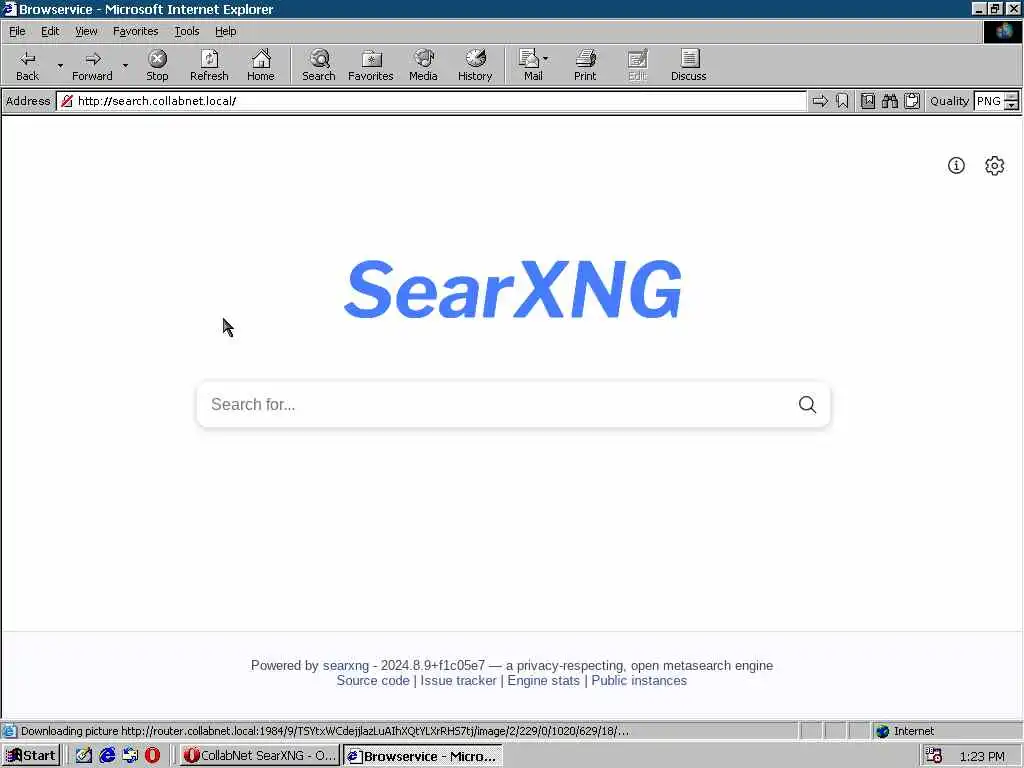Image resolution: width=1024 pixels, height=768 pixels.
Task: Launch Internet Explorer from quick launch
Action: 107,756
